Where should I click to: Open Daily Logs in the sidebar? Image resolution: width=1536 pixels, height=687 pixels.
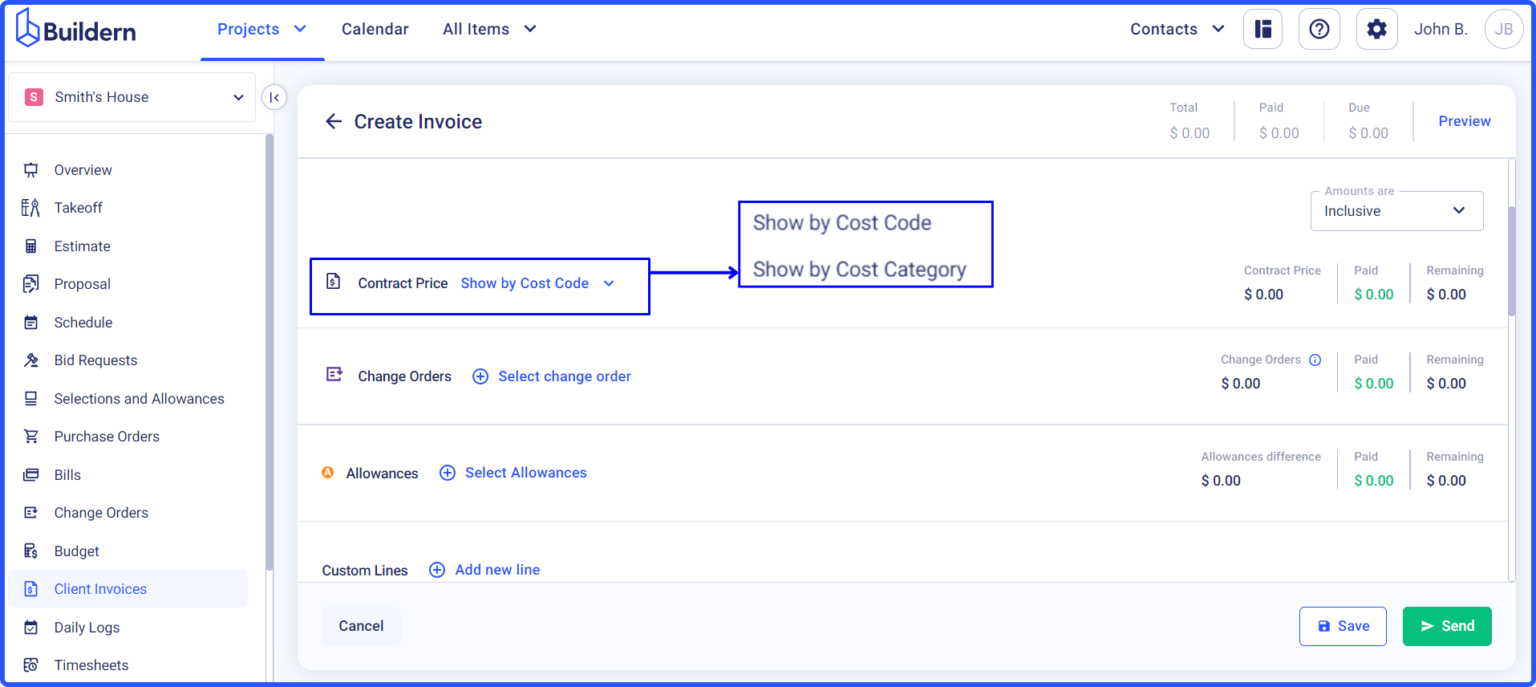point(87,628)
